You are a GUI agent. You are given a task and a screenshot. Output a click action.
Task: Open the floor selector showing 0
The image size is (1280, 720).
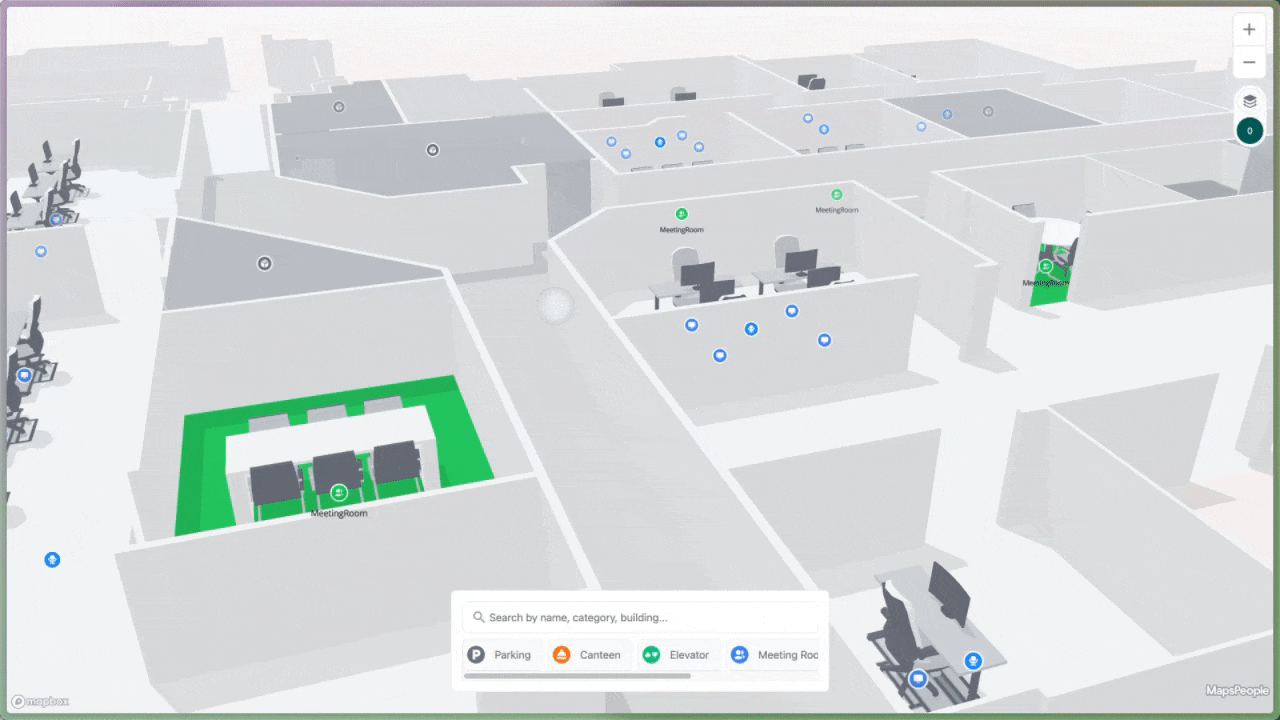click(1249, 131)
